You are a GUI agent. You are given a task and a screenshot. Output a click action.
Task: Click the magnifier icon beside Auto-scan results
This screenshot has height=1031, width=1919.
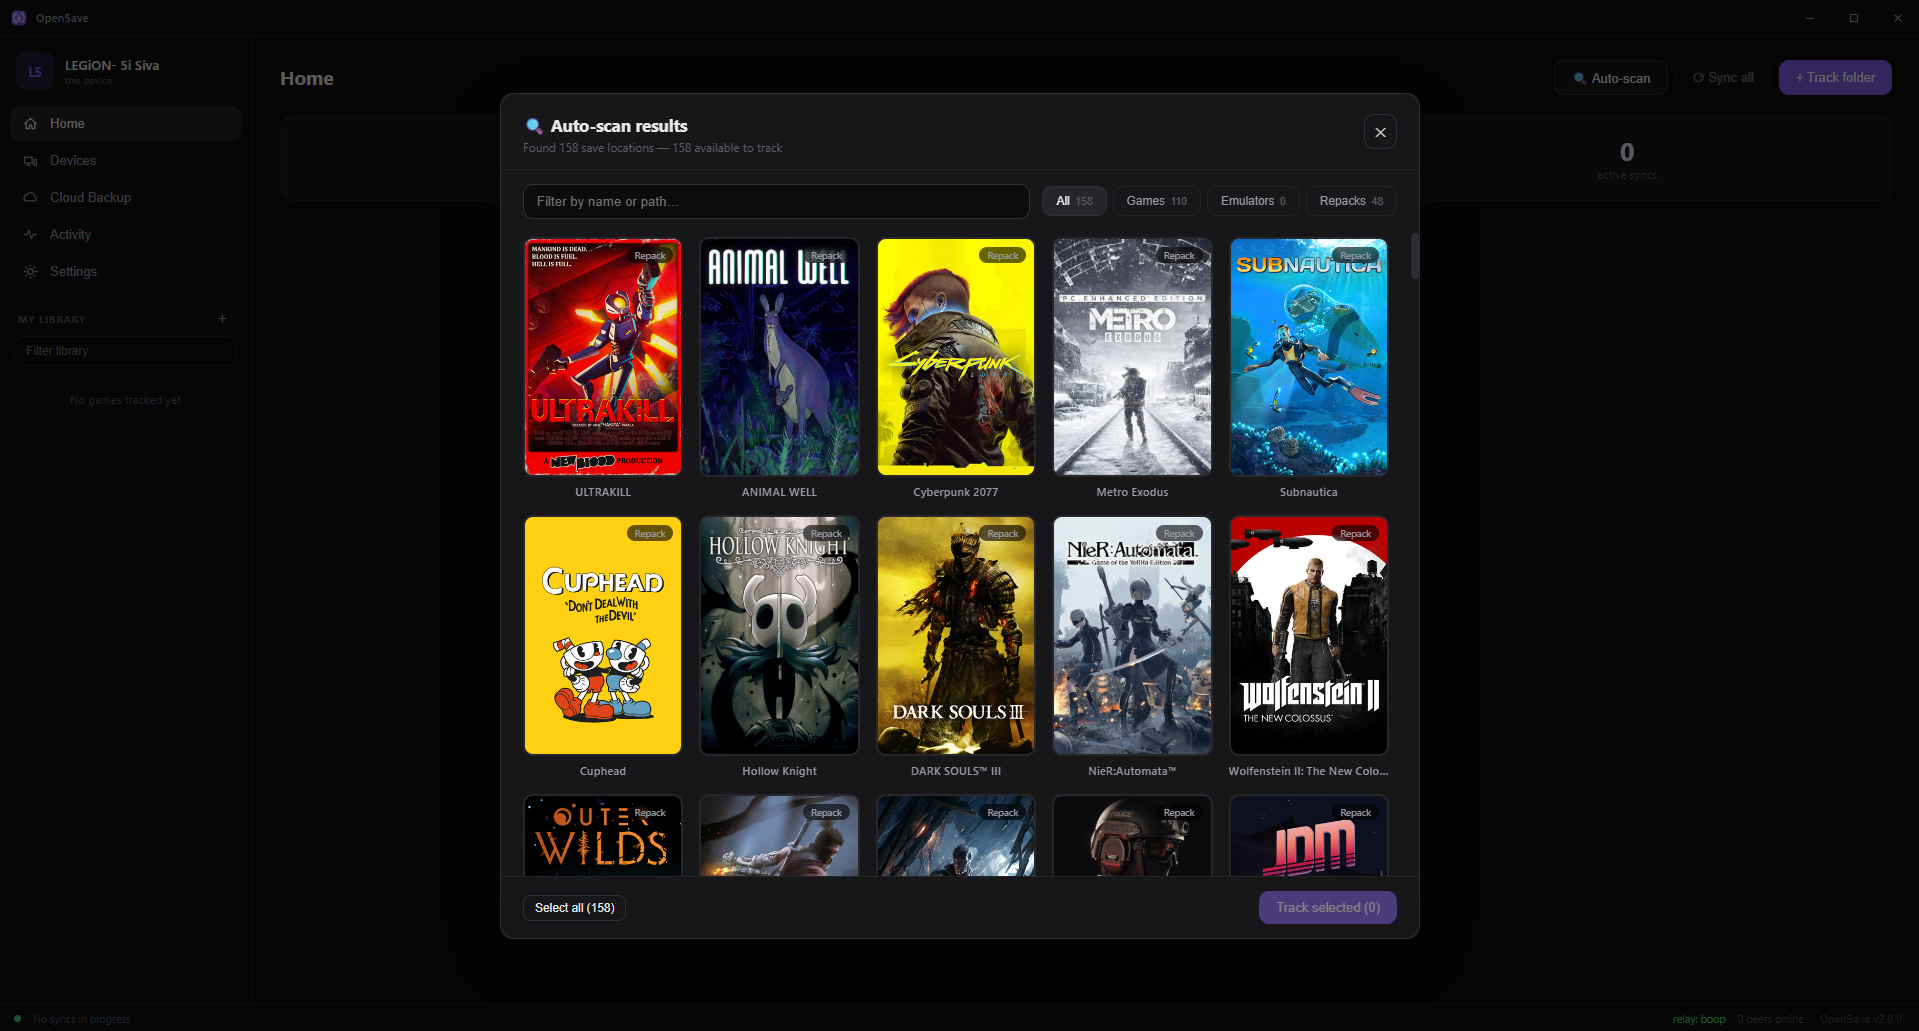(x=534, y=126)
